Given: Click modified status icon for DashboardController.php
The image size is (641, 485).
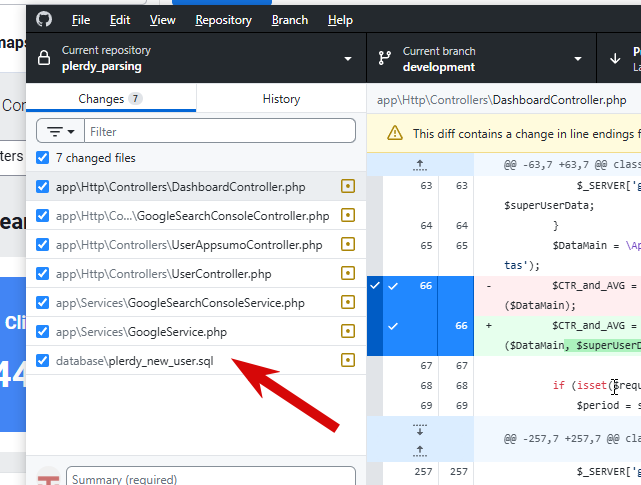Looking at the screenshot, I should click(348, 186).
